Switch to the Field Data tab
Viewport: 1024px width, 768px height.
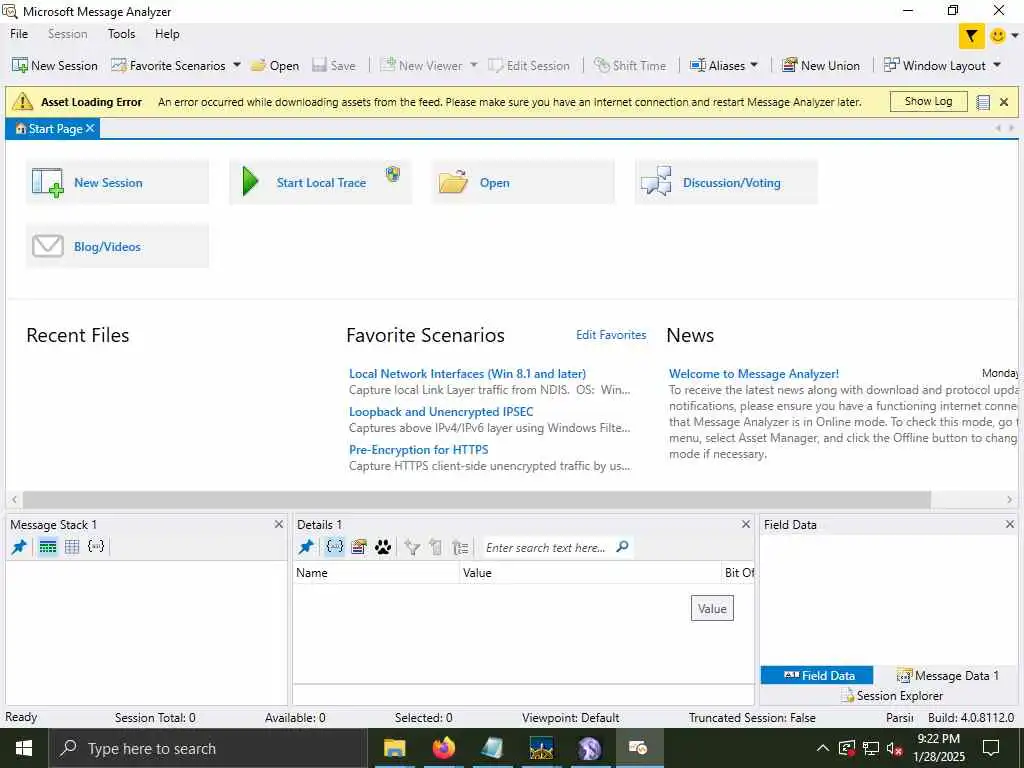coord(817,675)
